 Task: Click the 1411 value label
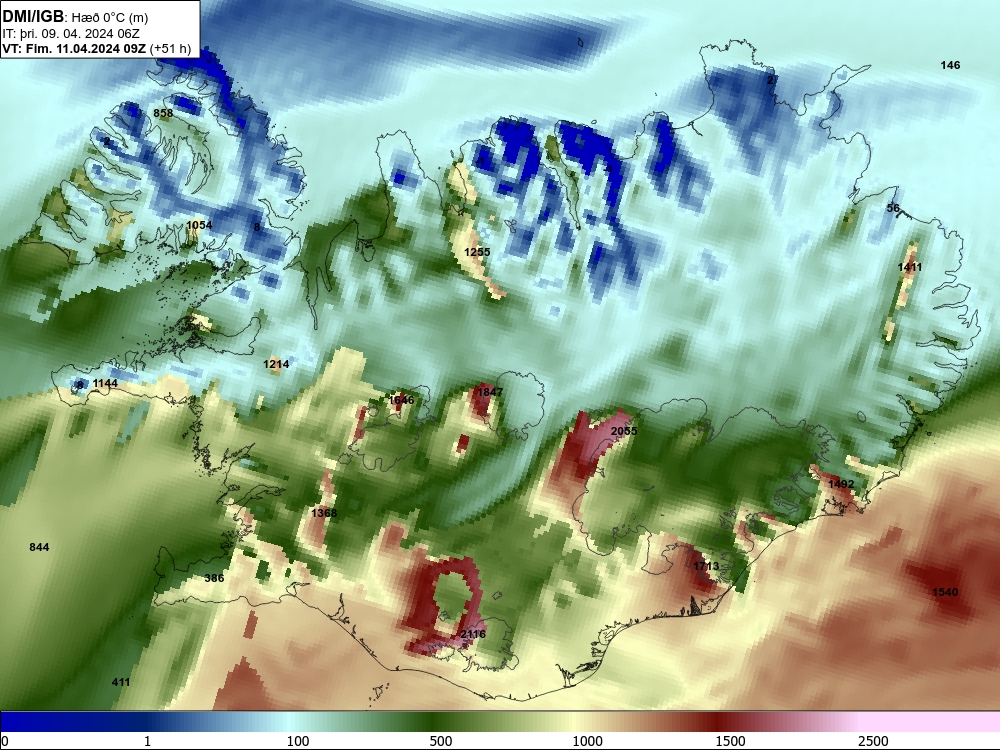(909, 267)
